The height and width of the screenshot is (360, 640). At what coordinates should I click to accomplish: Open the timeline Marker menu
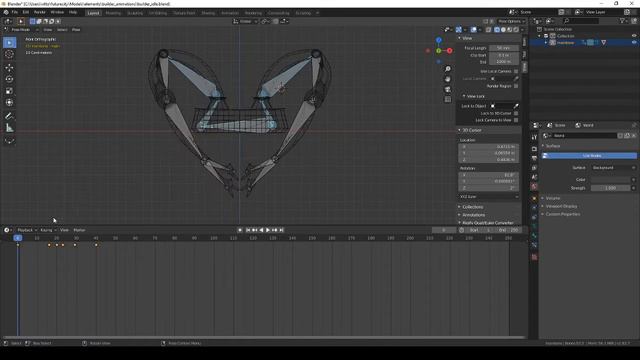coord(79,230)
